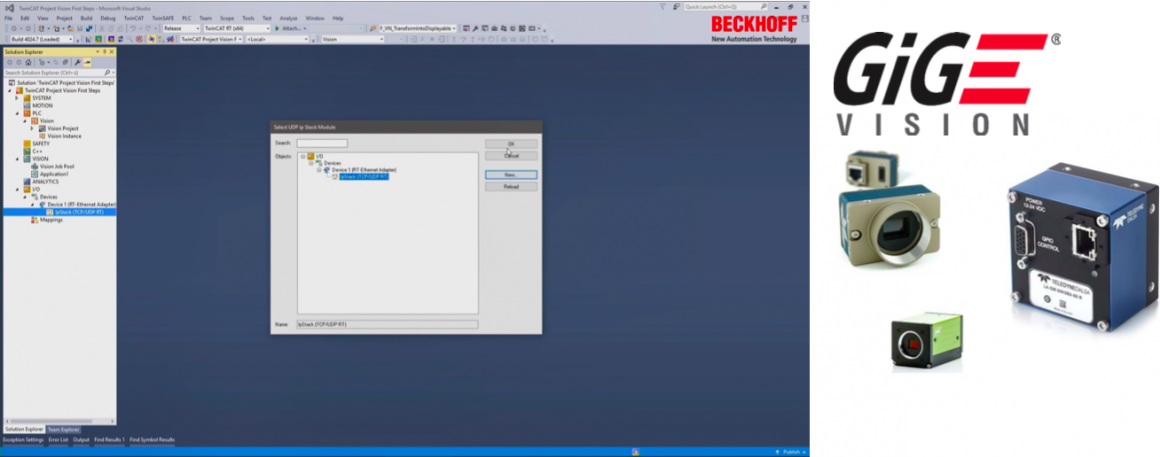Click the TwinCAT Config Mode icon

point(111,39)
